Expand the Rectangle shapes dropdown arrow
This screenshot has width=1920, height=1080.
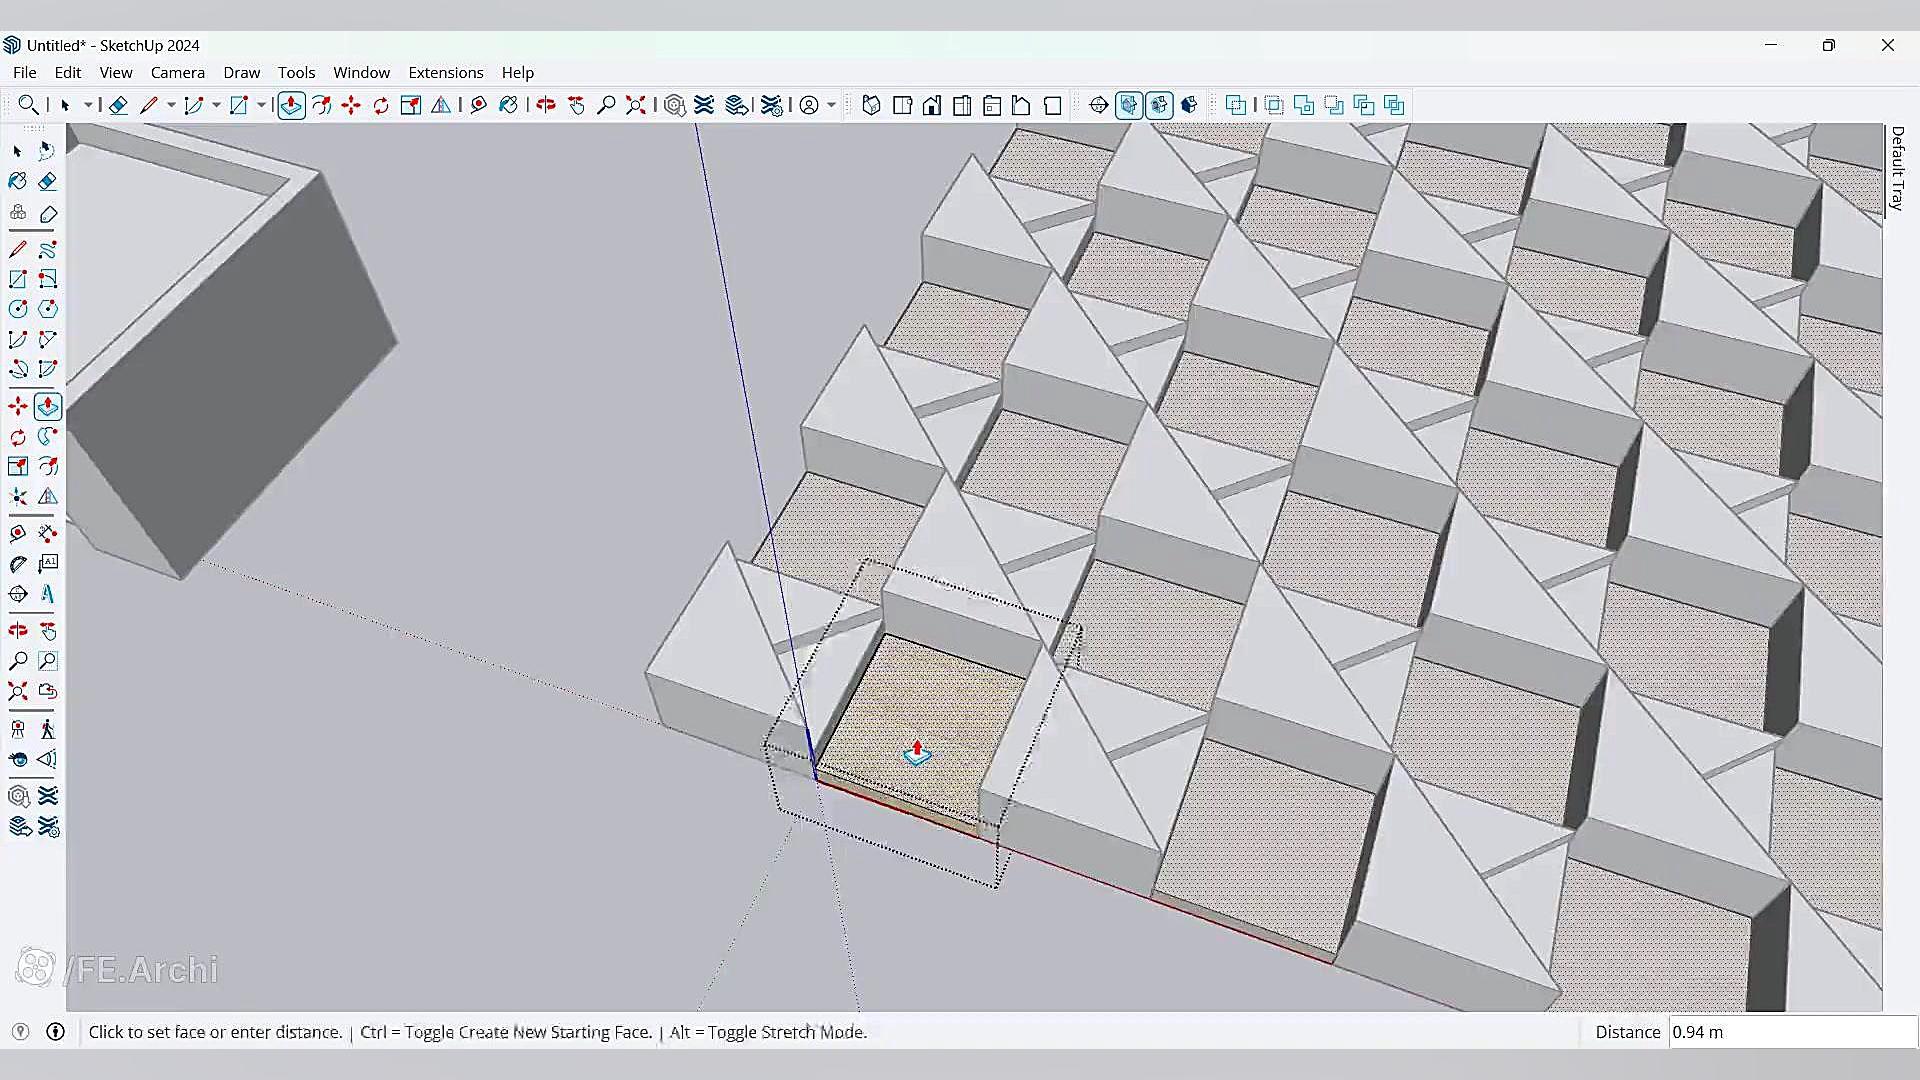tap(261, 105)
